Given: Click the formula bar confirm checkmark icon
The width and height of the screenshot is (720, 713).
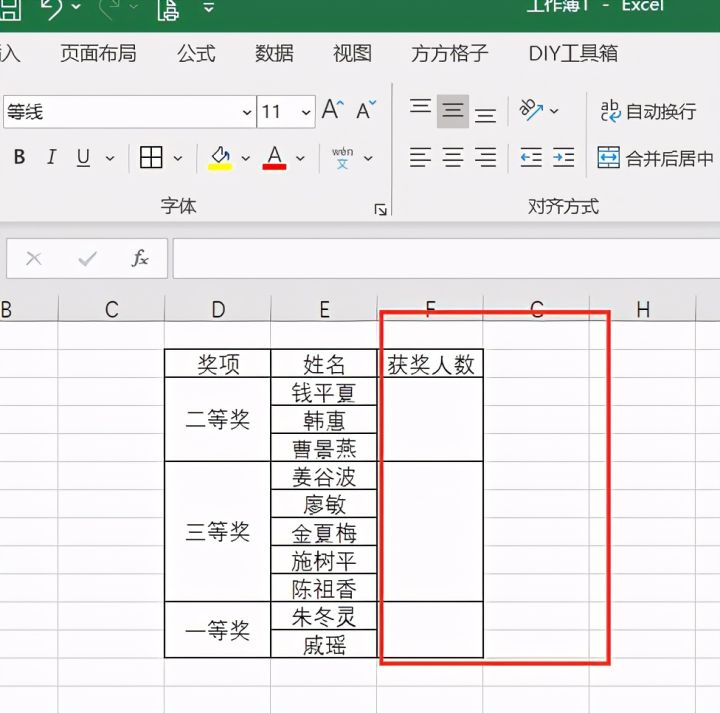Looking at the screenshot, I should (87, 259).
